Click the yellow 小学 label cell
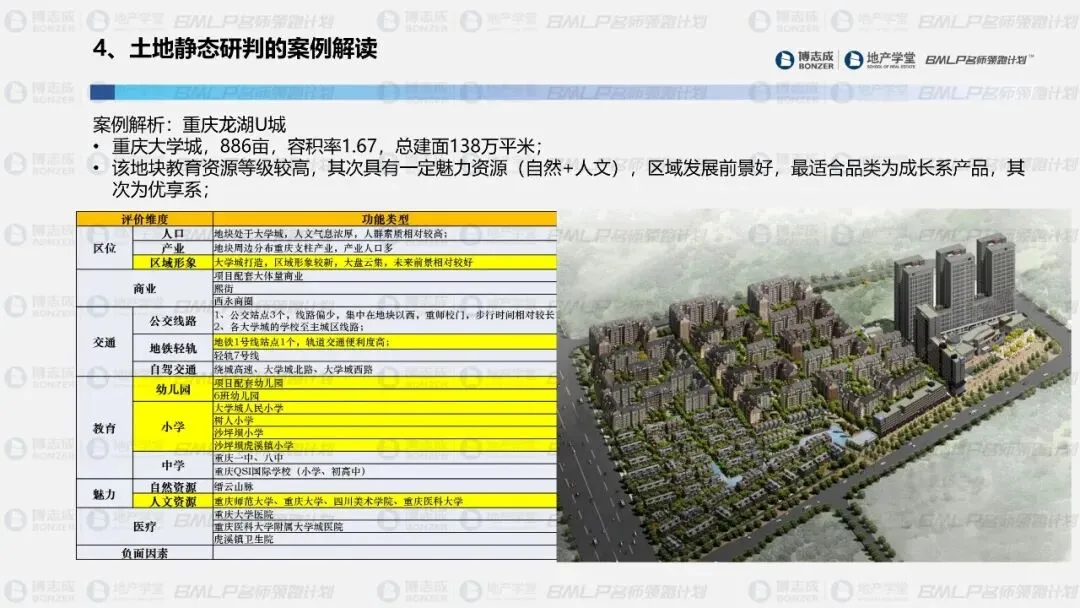 173,427
